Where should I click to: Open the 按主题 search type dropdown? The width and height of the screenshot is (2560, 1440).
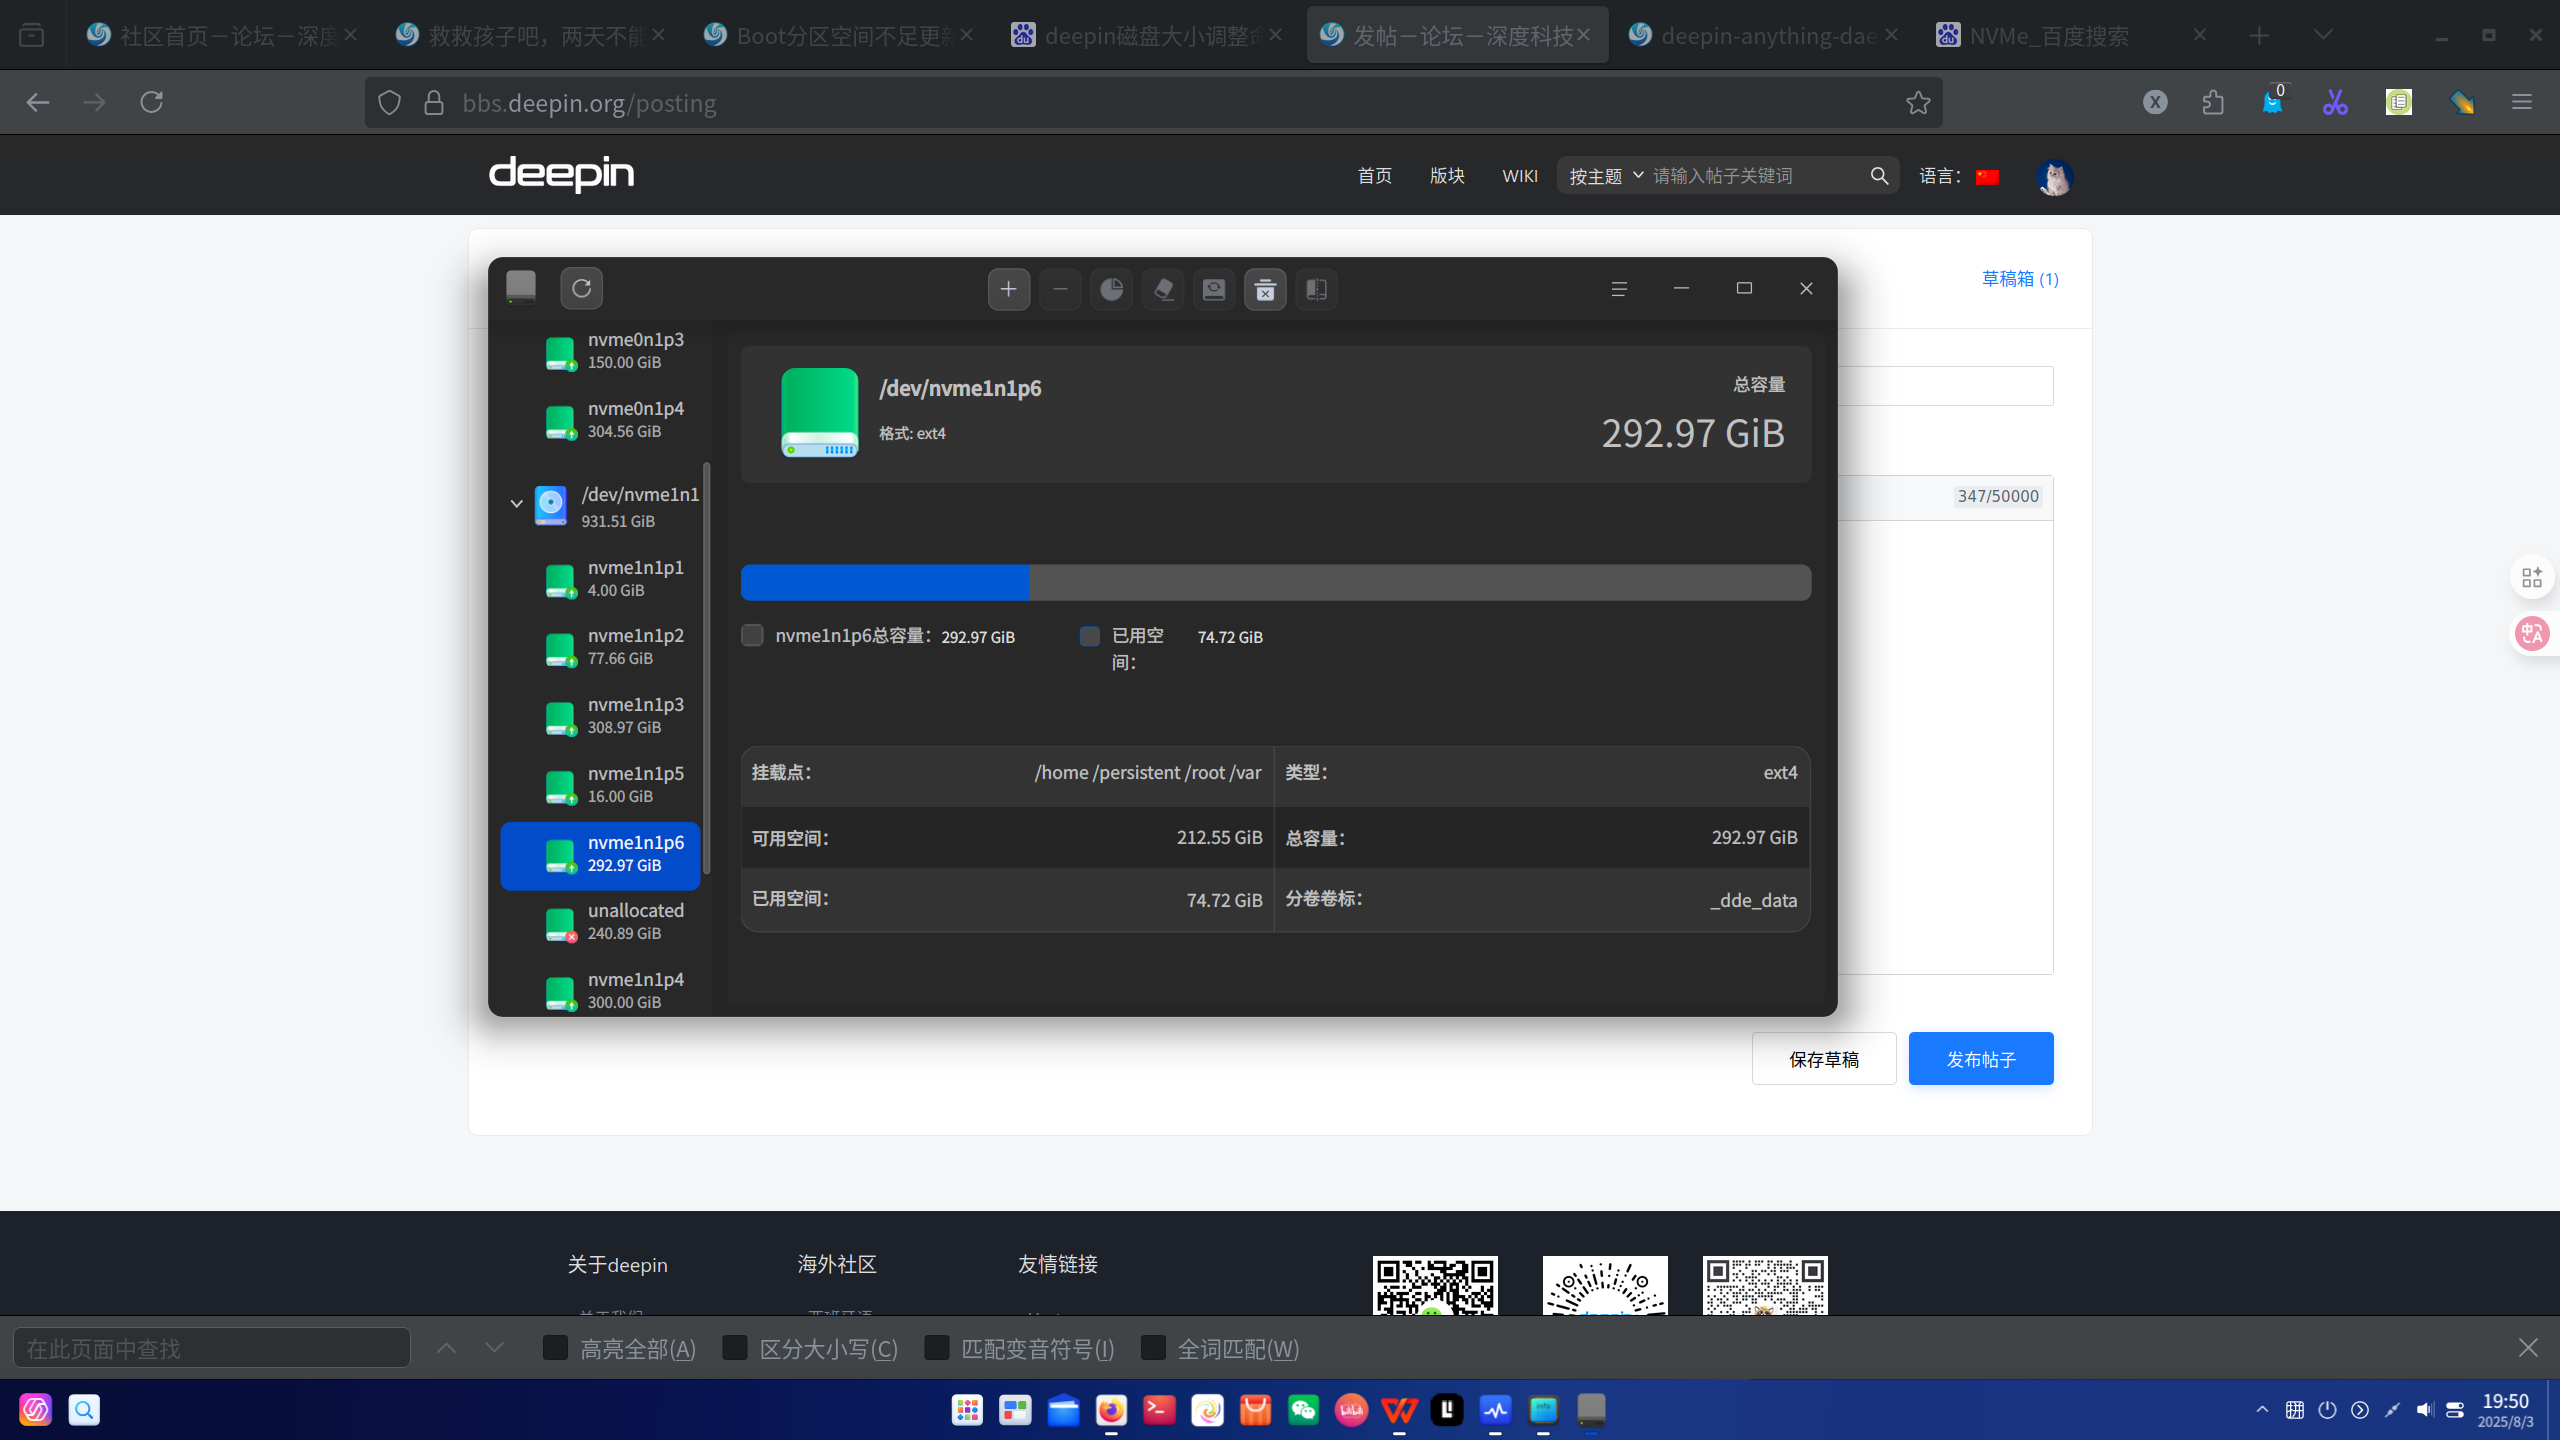point(1606,176)
